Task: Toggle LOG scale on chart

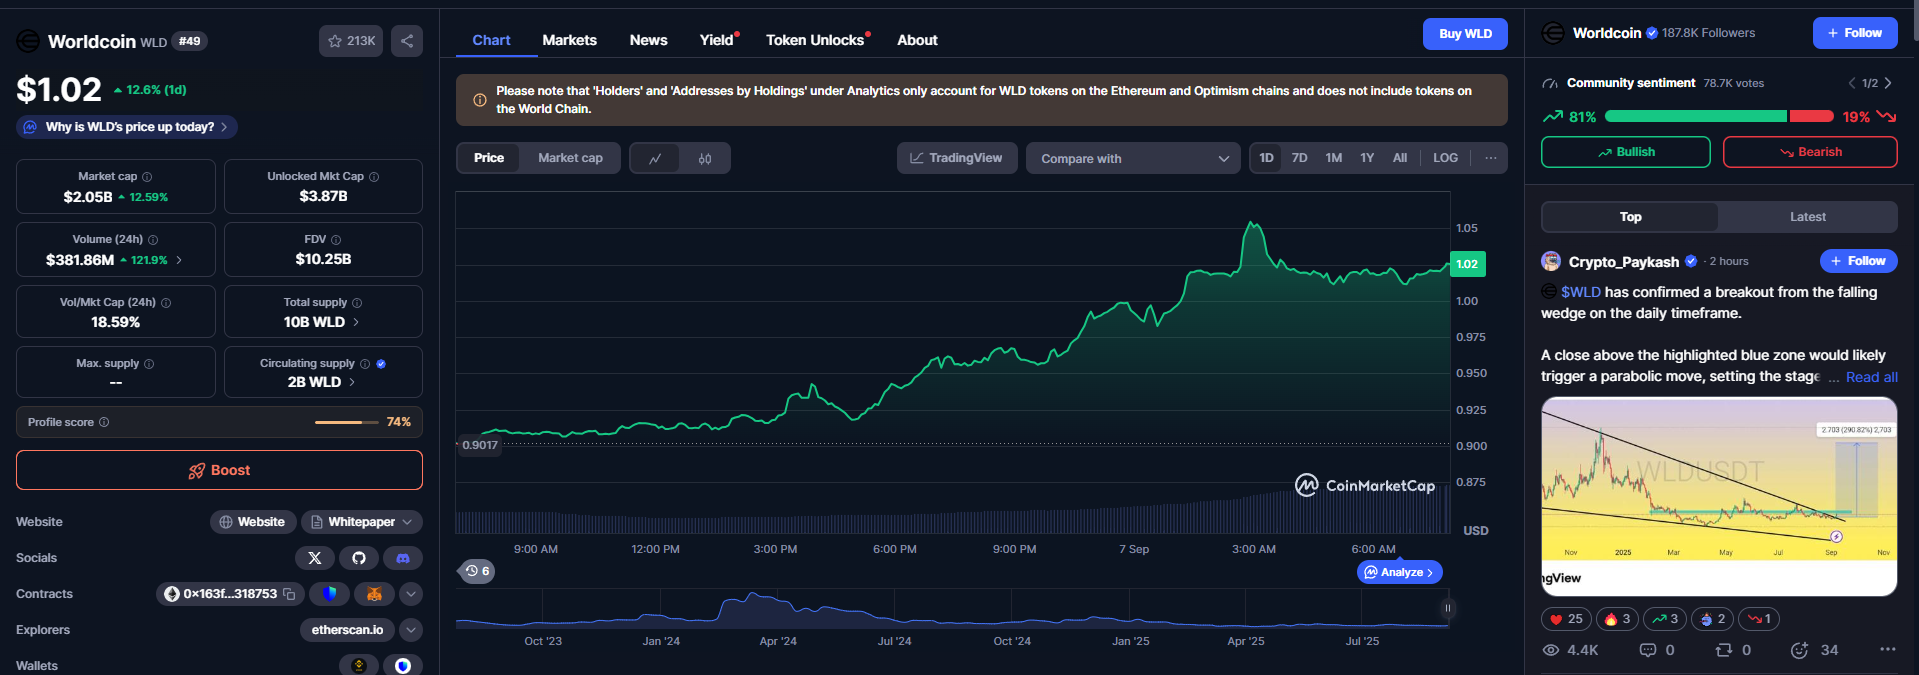Action: click(x=1445, y=158)
